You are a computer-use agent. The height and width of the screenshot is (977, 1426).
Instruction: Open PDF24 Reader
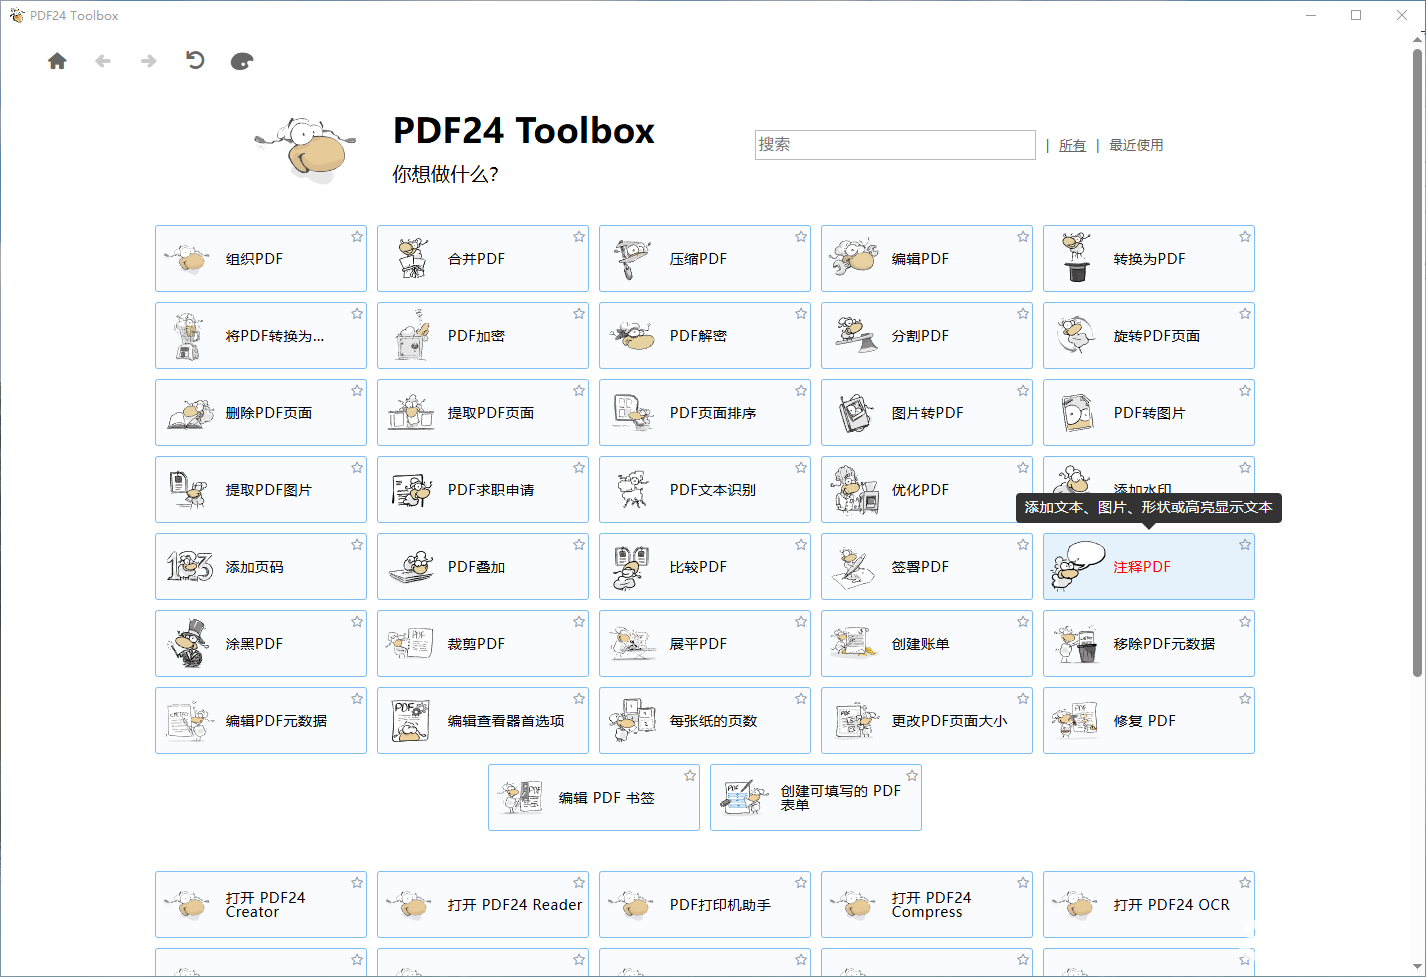click(483, 904)
